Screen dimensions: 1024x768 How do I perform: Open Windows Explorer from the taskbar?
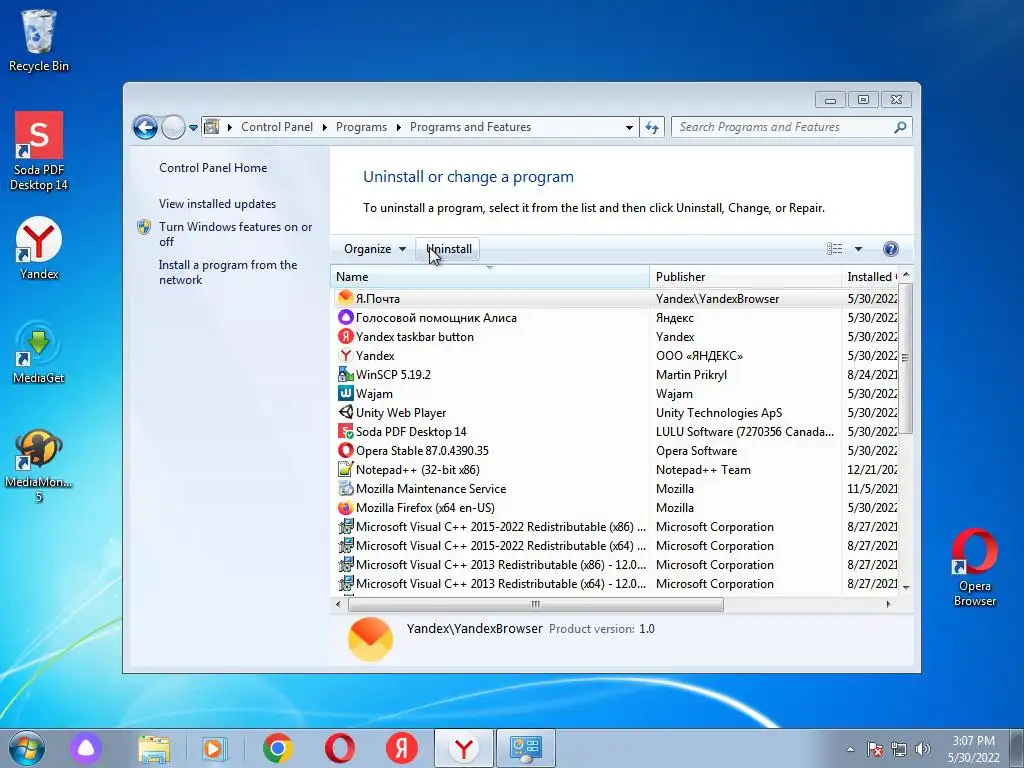point(154,748)
